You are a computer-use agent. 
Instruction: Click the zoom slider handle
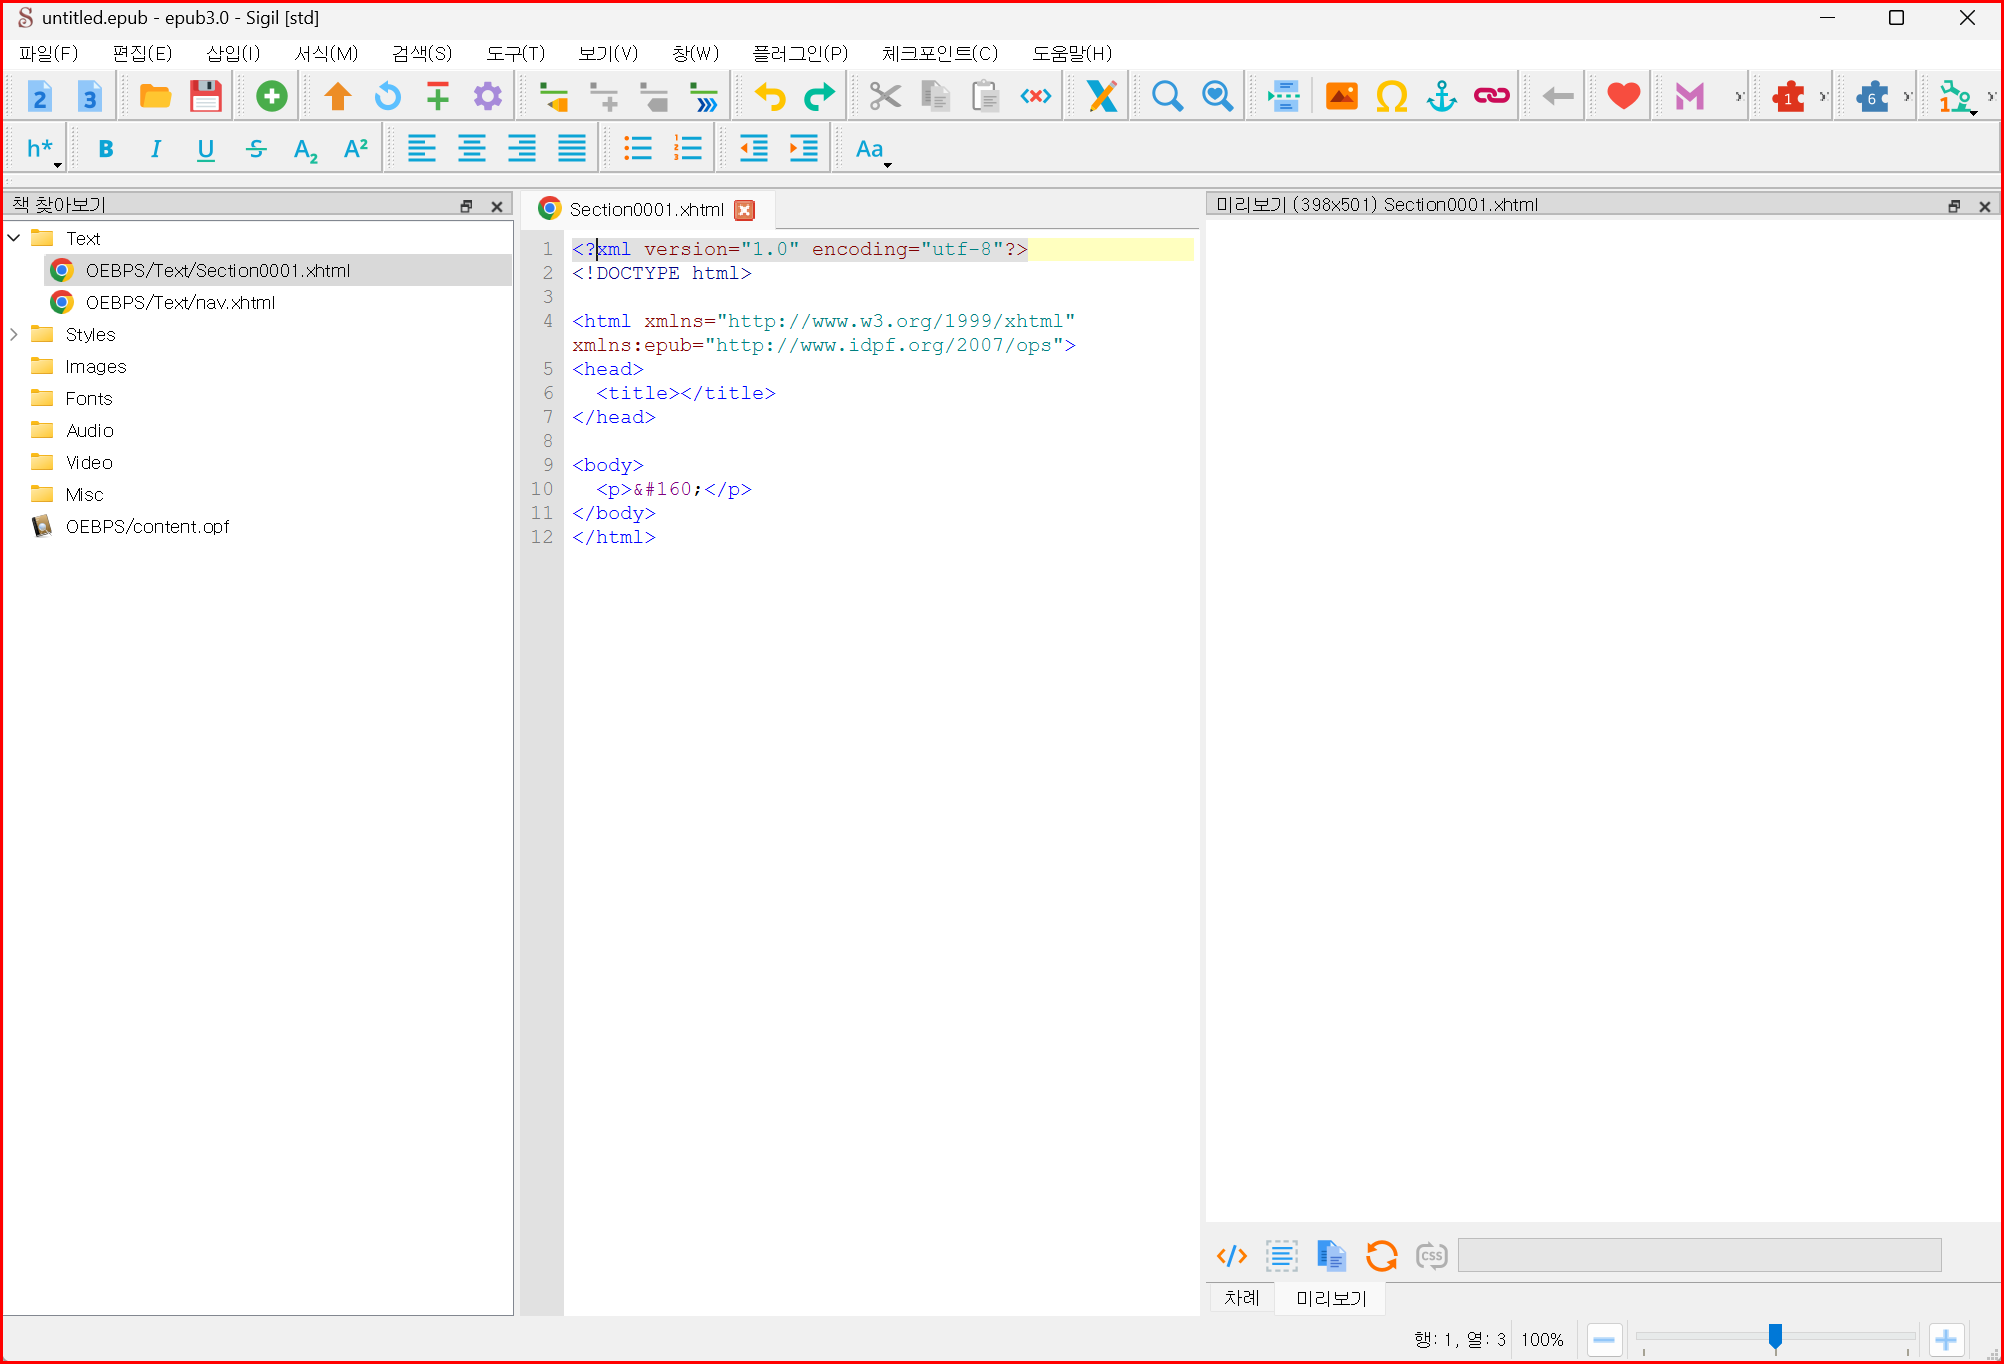tap(1775, 1336)
